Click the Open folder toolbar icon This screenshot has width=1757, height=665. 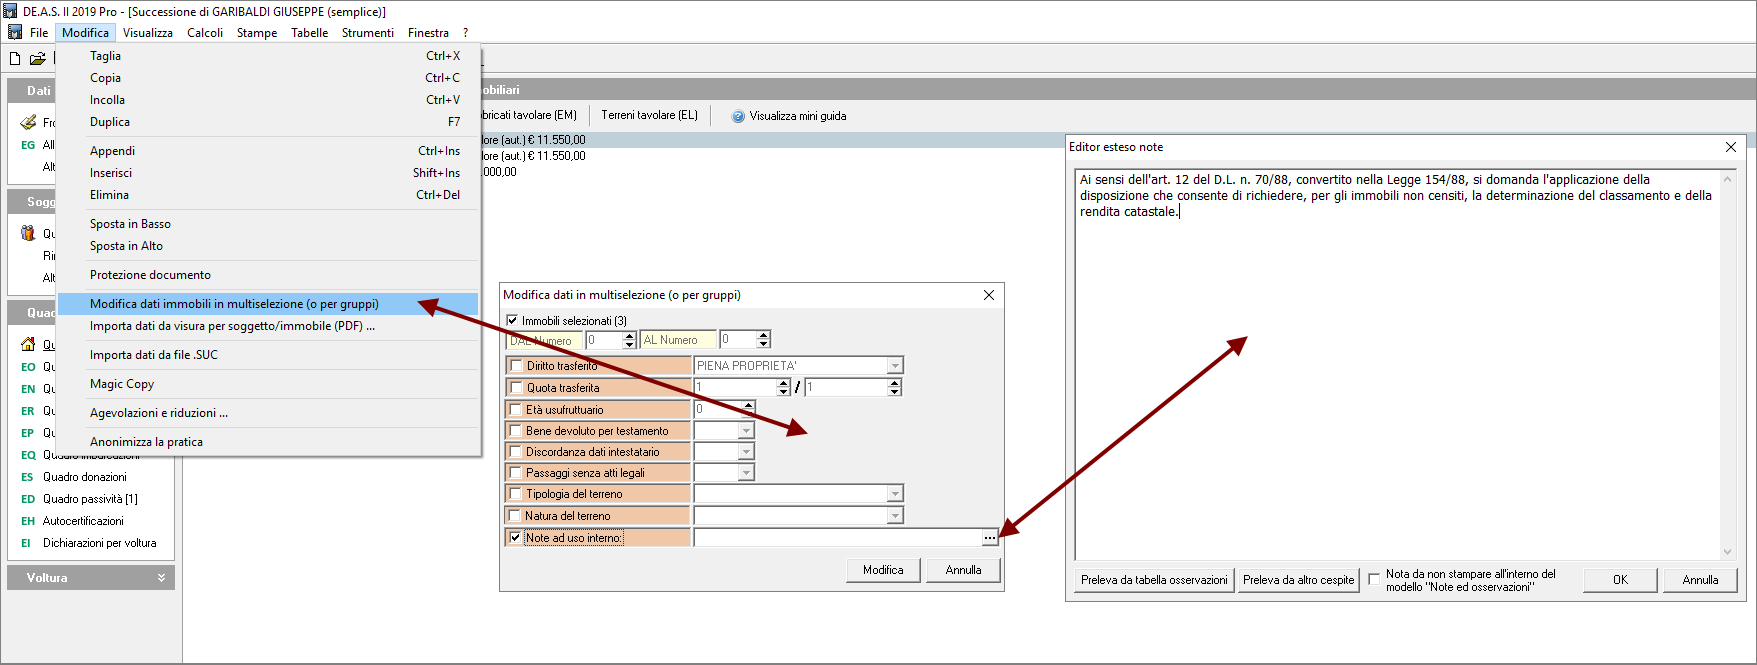(37, 58)
